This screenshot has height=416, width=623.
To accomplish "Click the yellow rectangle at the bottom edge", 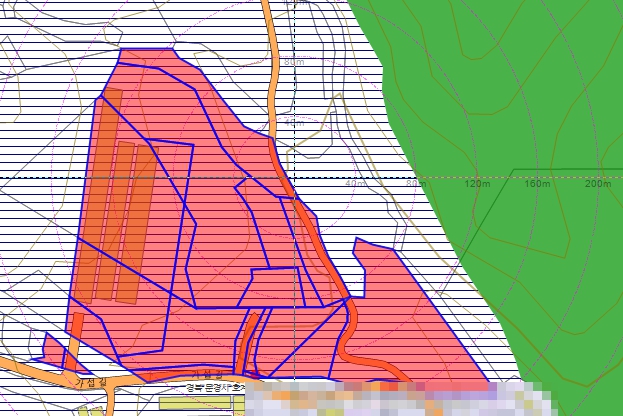I will pyautogui.click(x=198, y=403).
